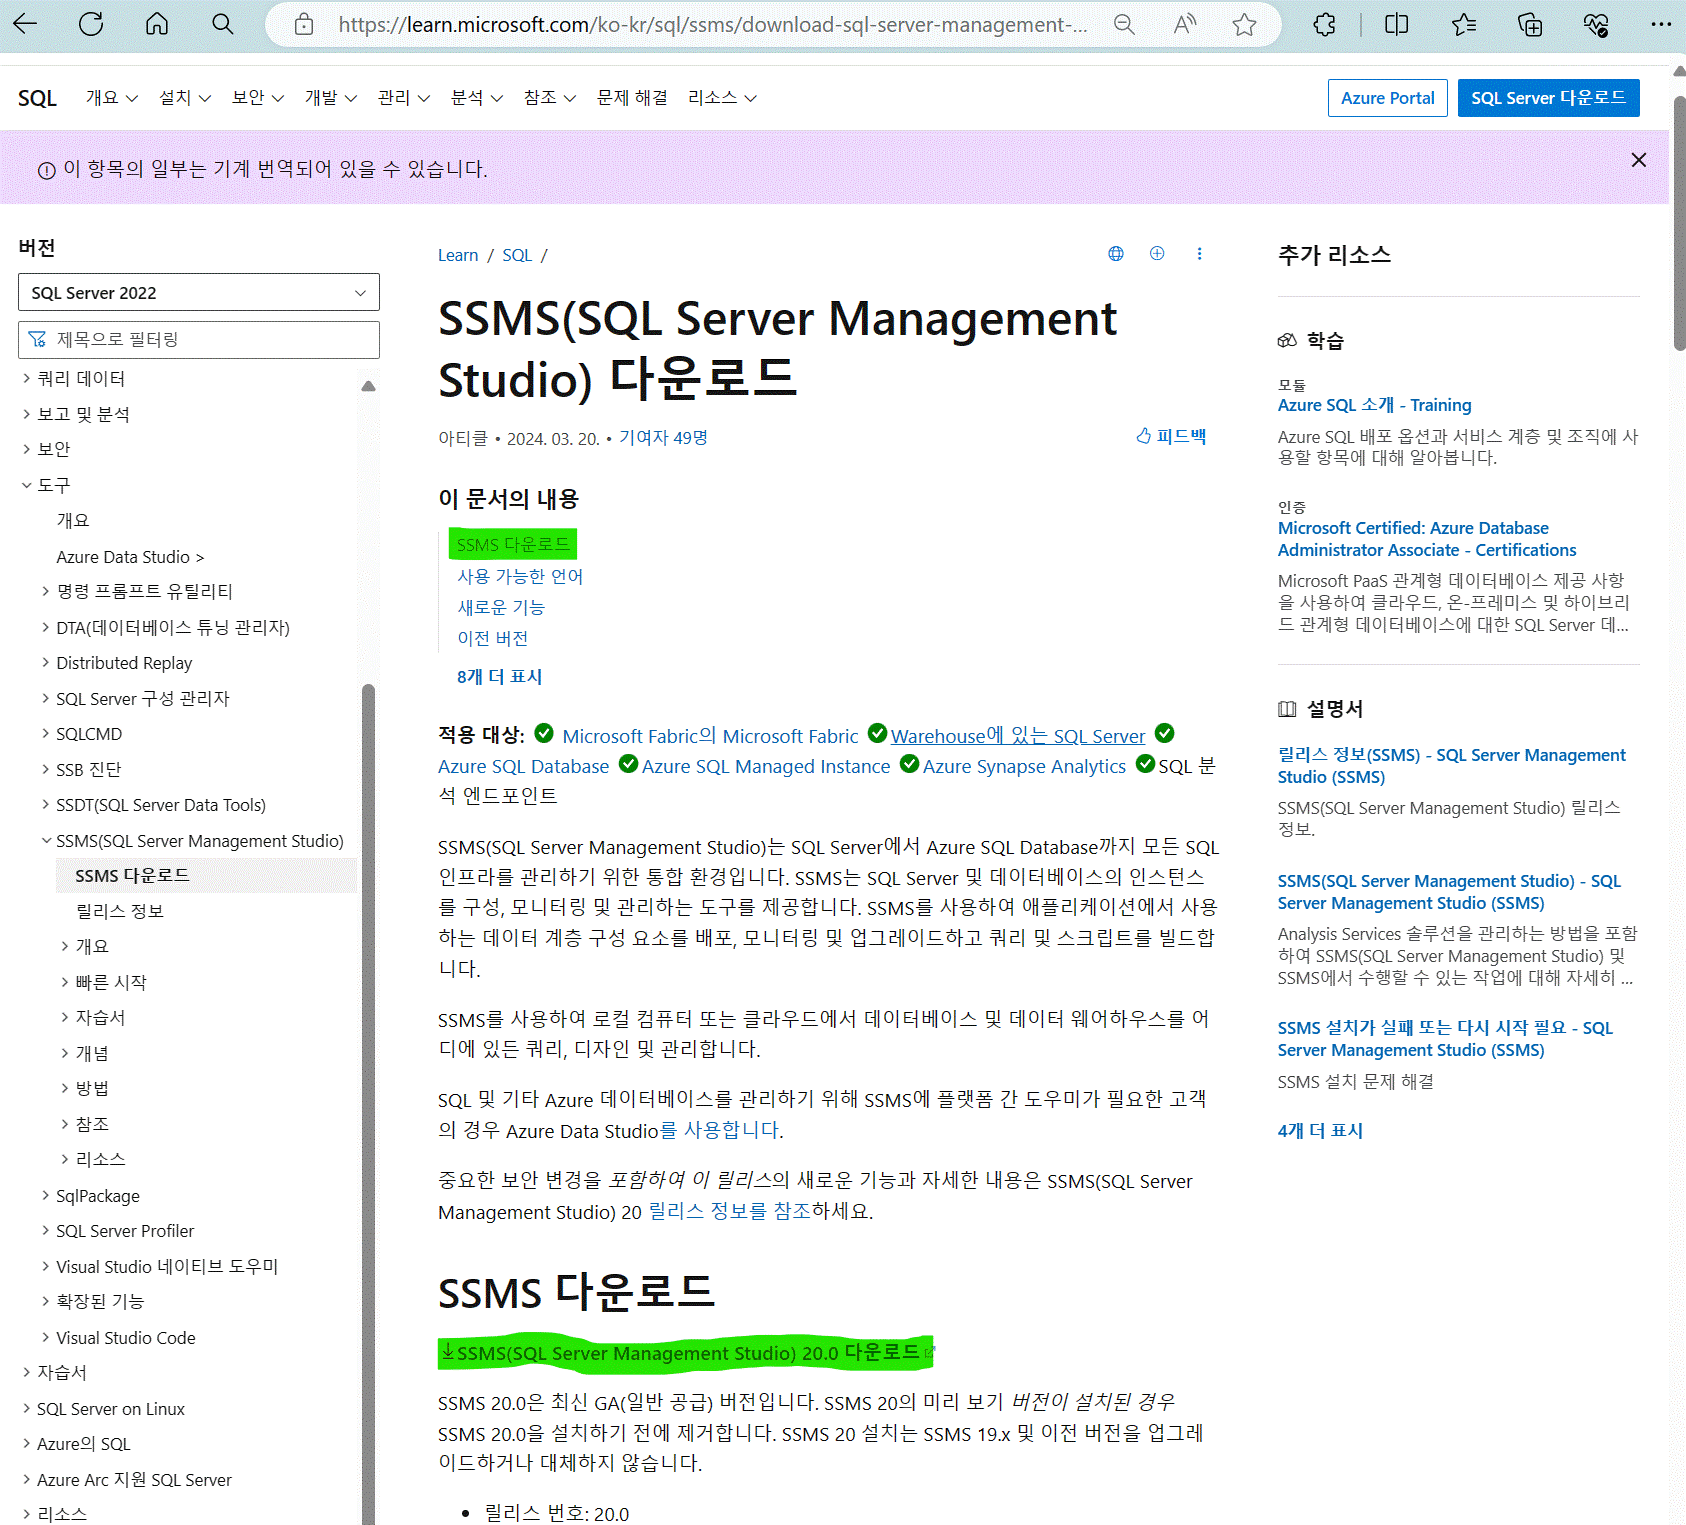Open collections icon

[1530, 24]
